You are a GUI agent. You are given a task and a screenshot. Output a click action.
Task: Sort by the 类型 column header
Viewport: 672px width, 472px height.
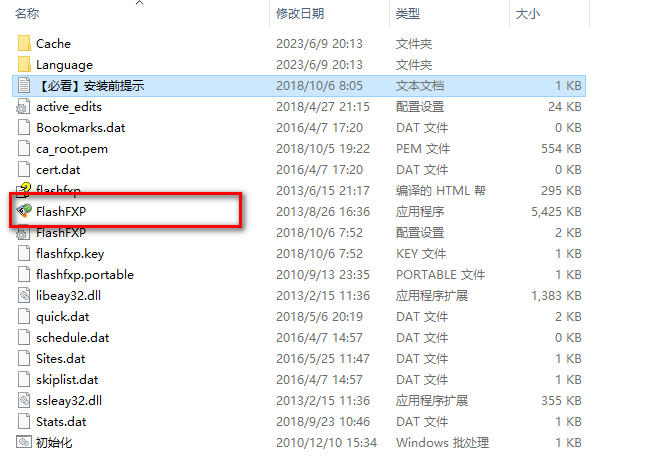click(x=408, y=14)
